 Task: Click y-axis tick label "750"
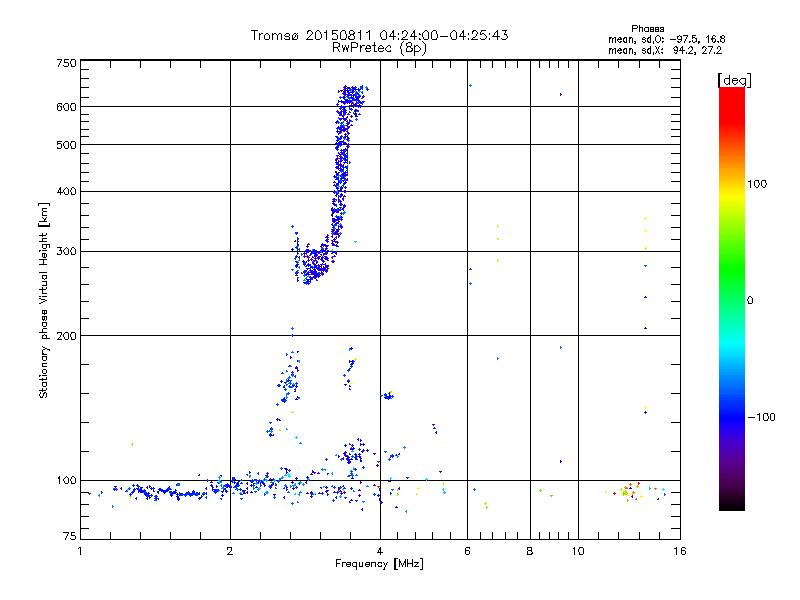[x=66, y=63]
